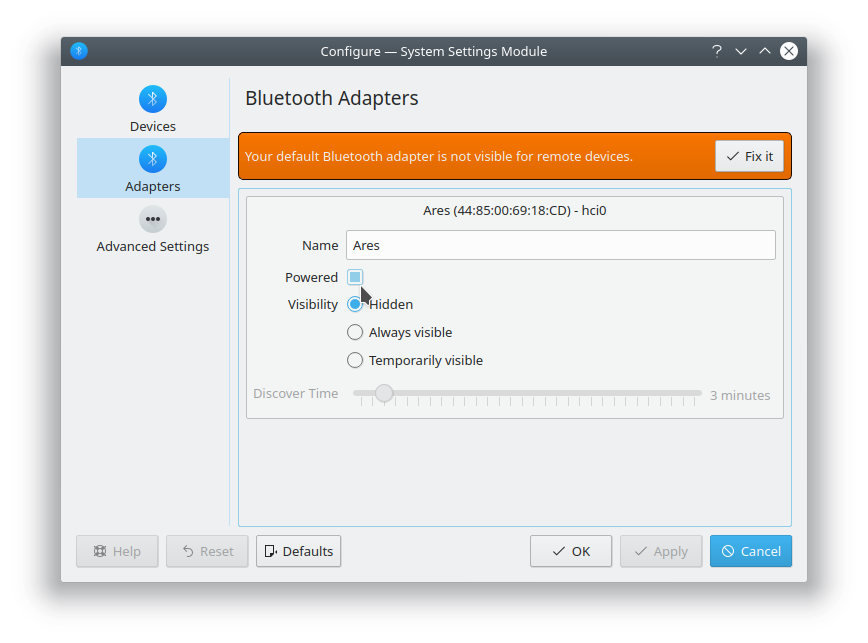The height and width of the screenshot is (643, 868).
Task: Select the Hidden visibility option
Action: tap(355, 304)
